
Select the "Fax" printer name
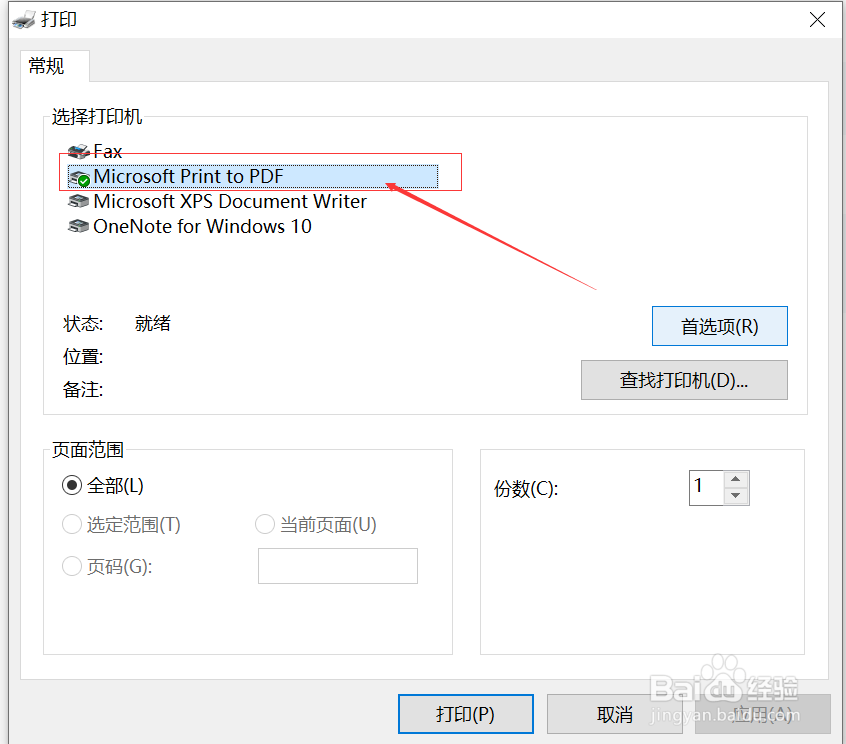(107, 152)
